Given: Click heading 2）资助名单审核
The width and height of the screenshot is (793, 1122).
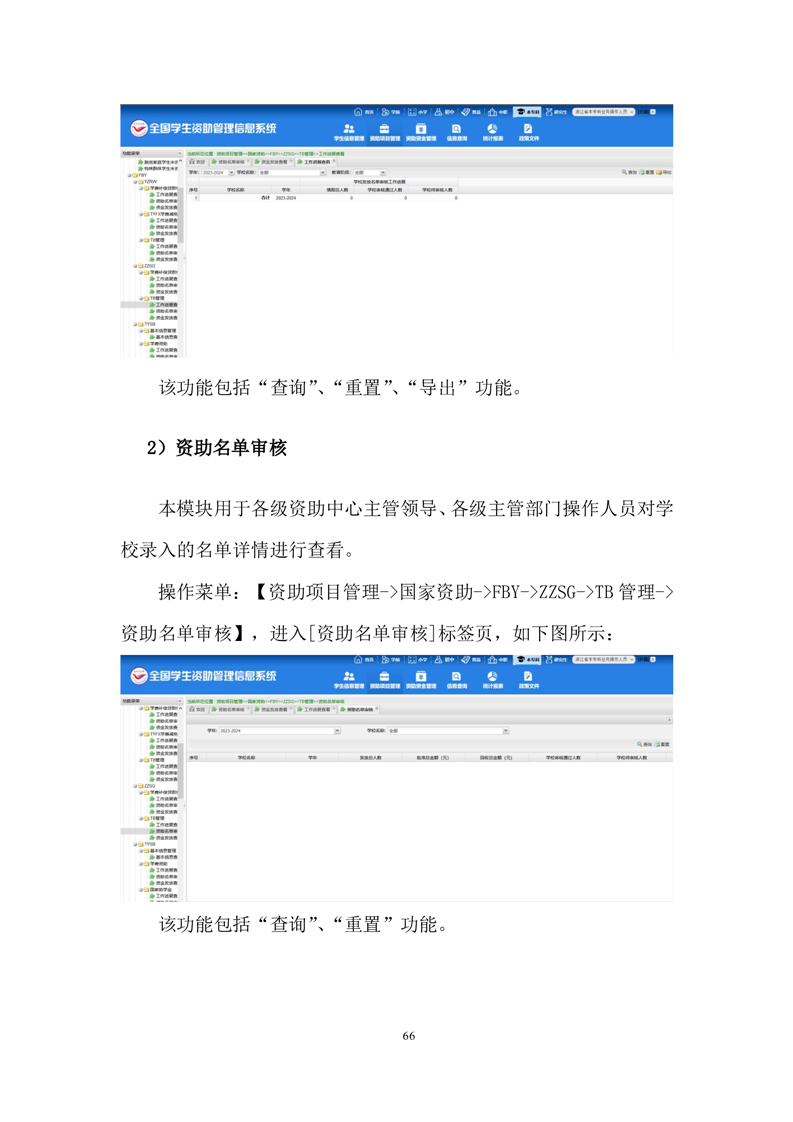Looking at the screenshot, I should (x=217, y=448).
